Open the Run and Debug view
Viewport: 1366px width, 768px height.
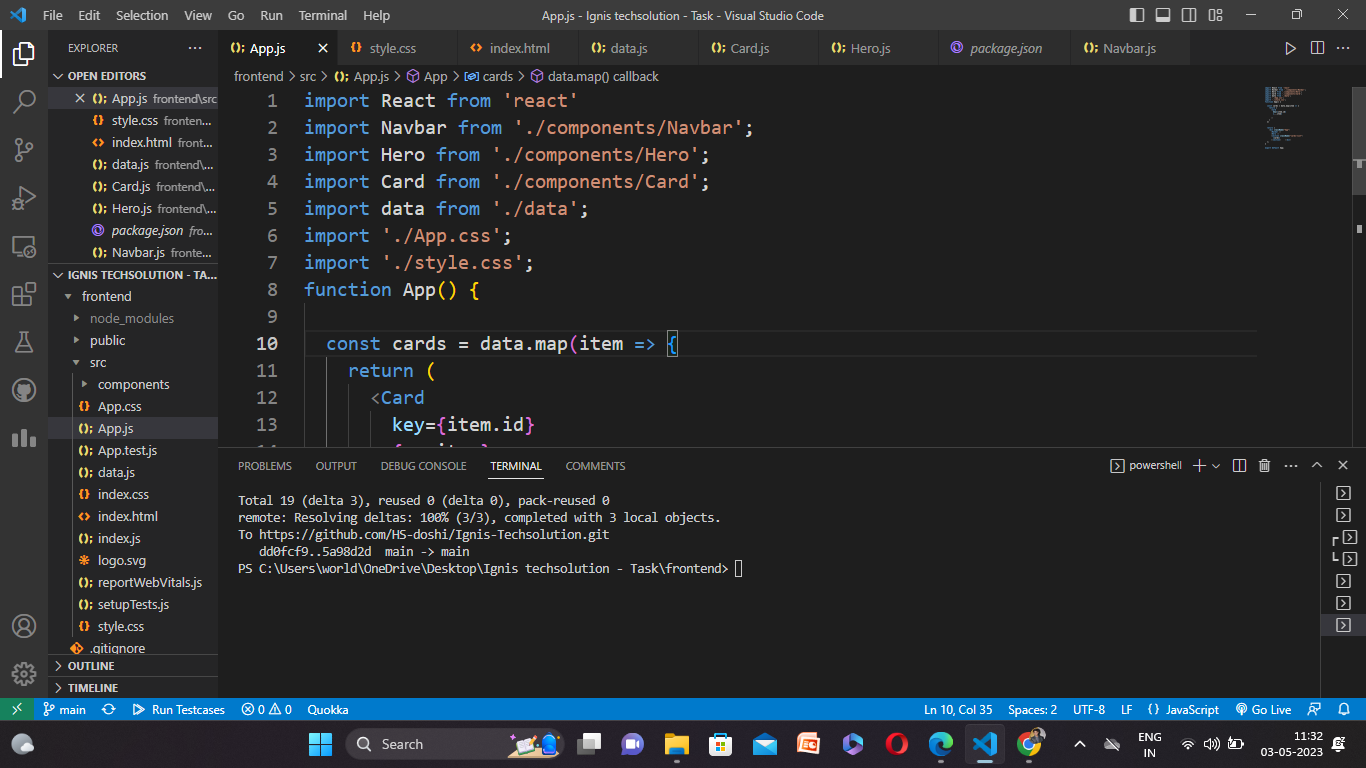point(24,198)
